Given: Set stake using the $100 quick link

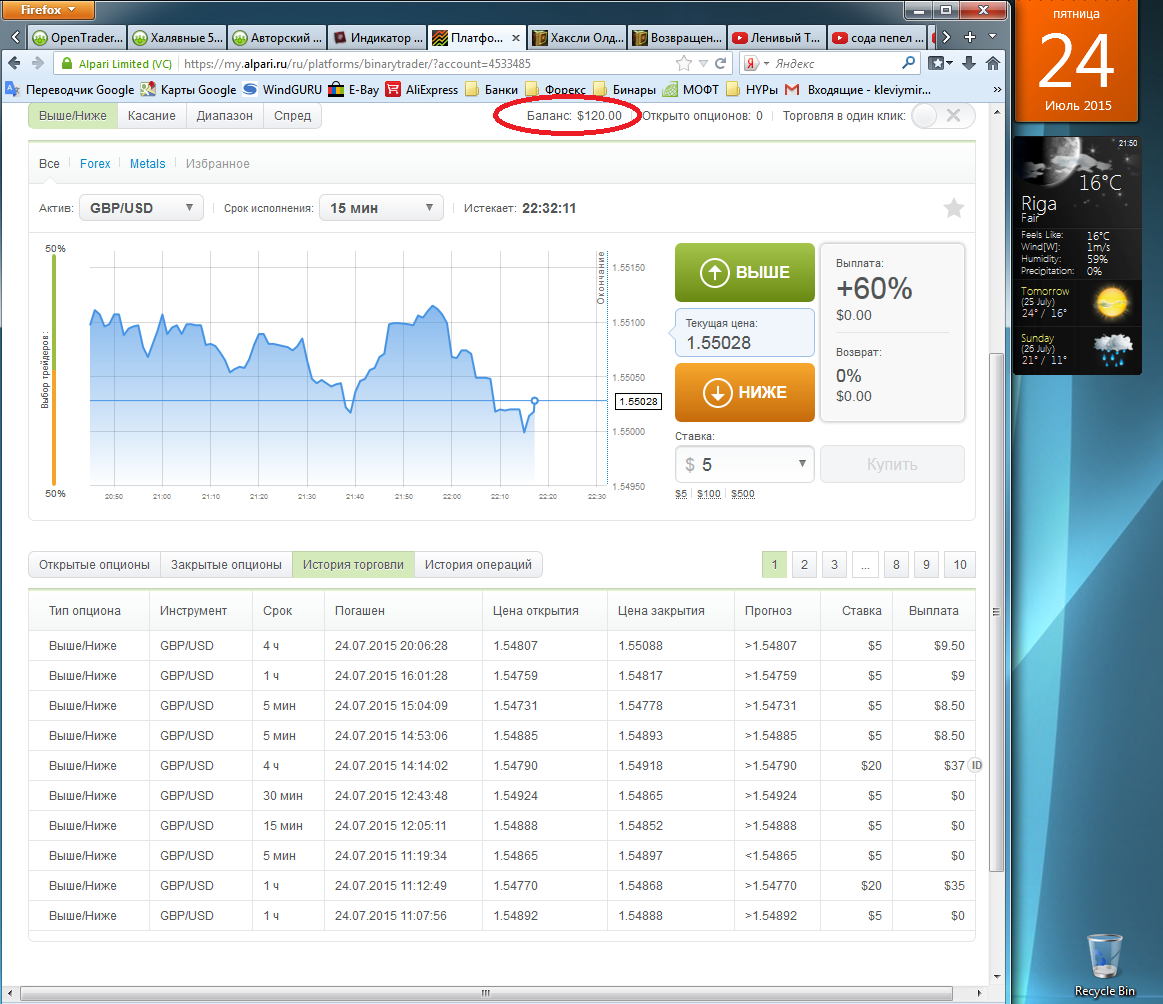Looking at the screenshot, I should coord(709,494).
